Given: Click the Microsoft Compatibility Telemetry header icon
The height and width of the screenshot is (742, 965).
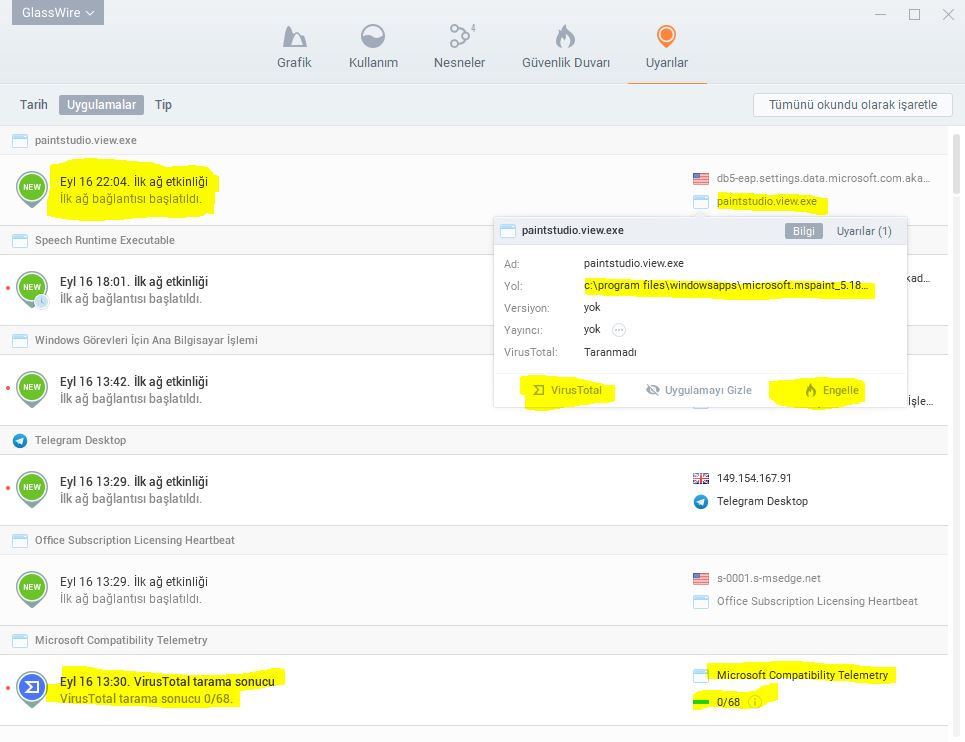Looking at the screenshot, I should [20, 640].
